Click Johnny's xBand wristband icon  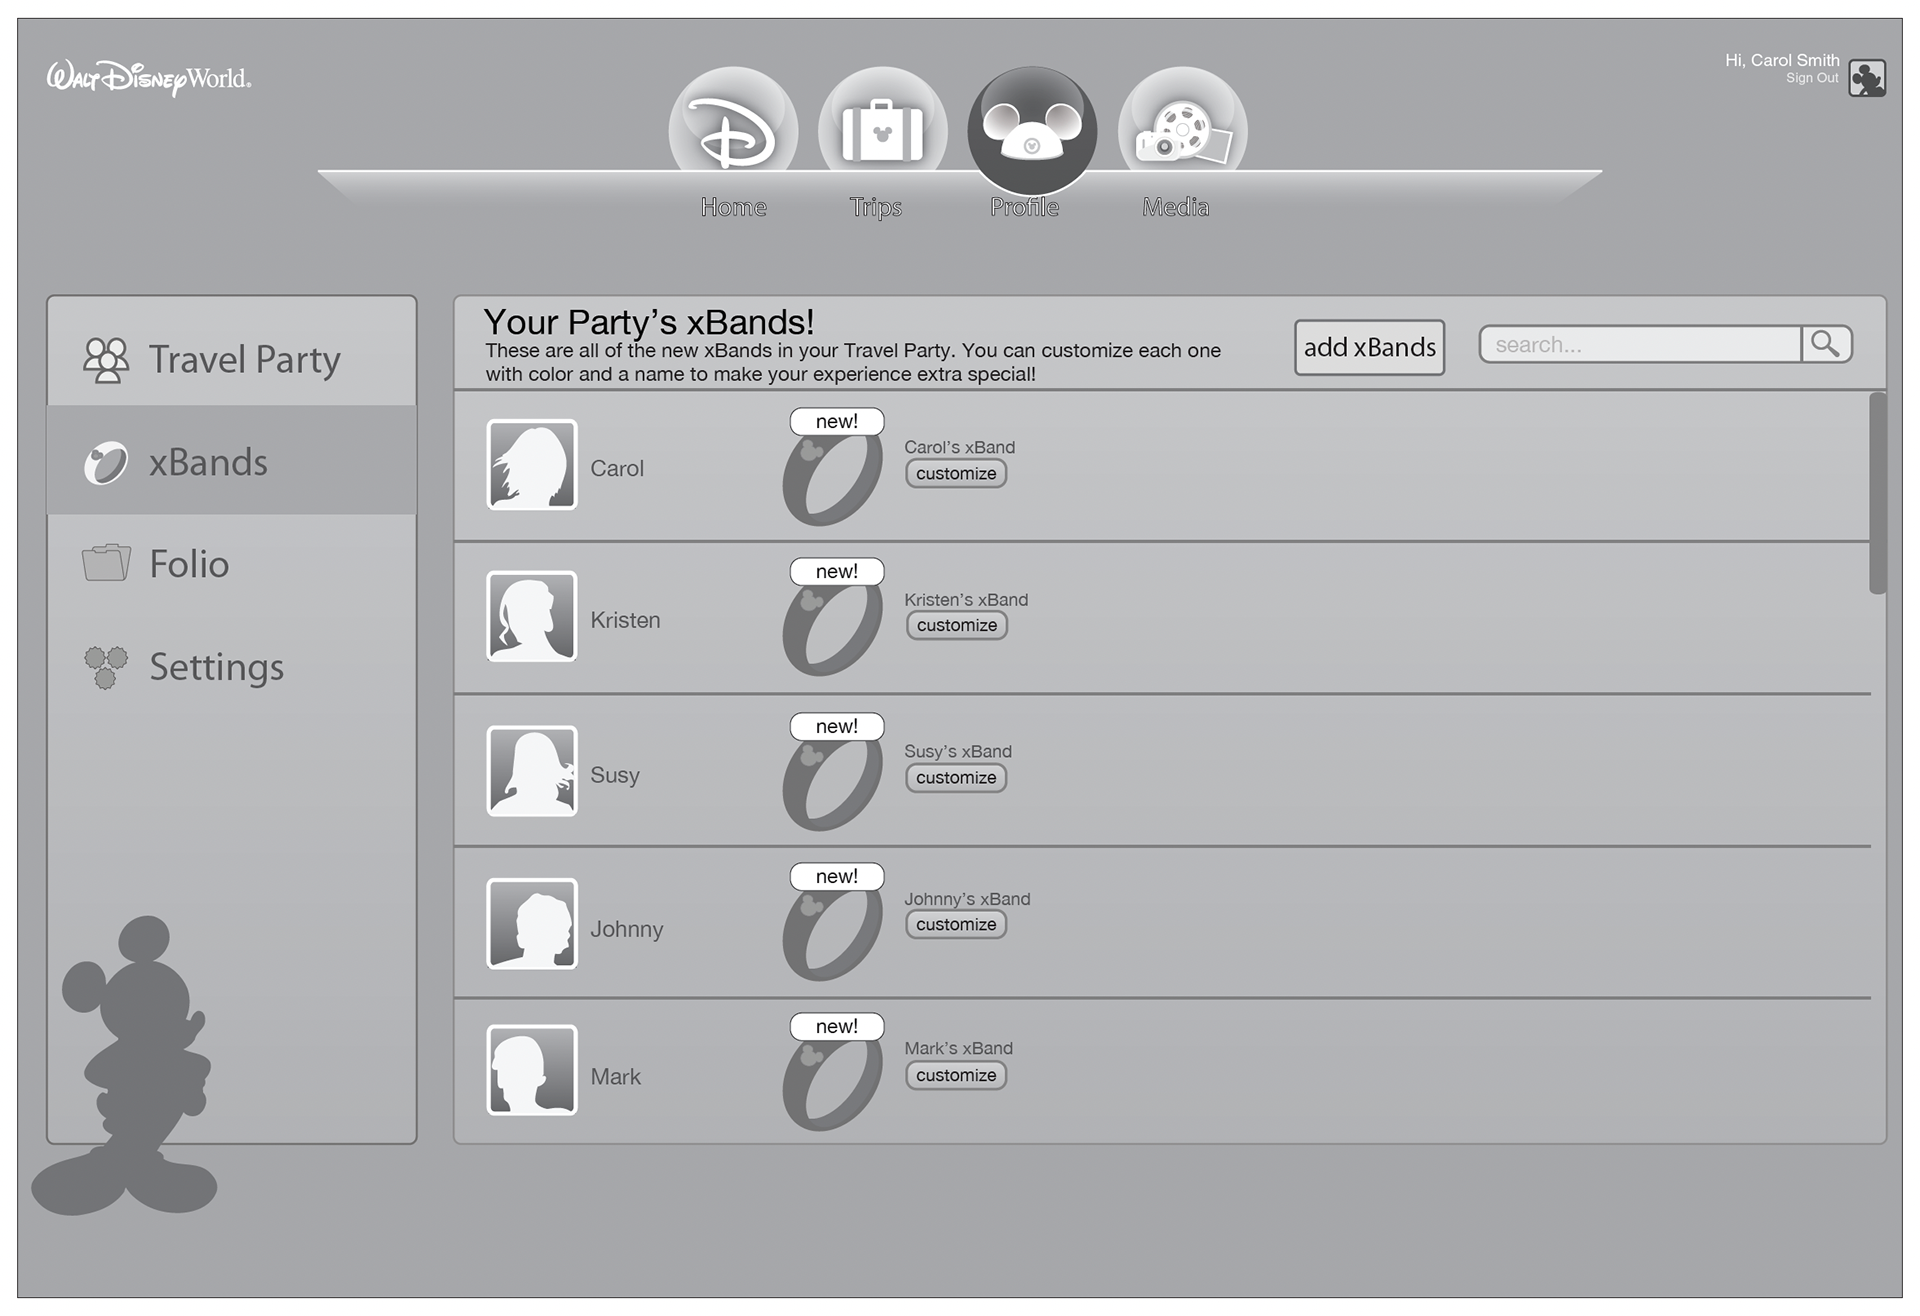(832, 934)
